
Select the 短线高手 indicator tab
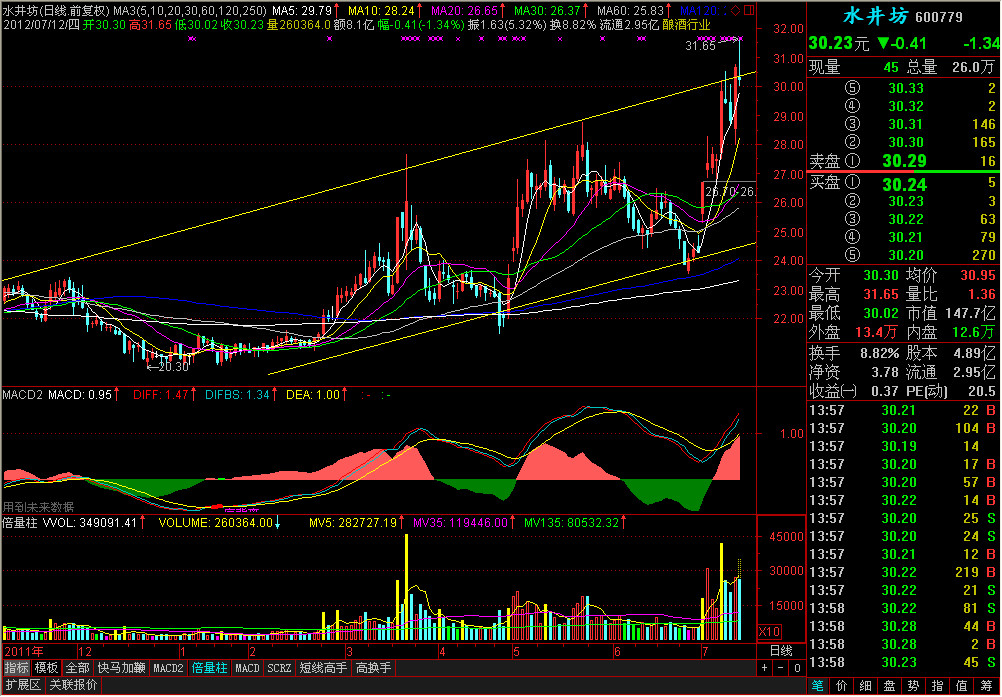323,668
